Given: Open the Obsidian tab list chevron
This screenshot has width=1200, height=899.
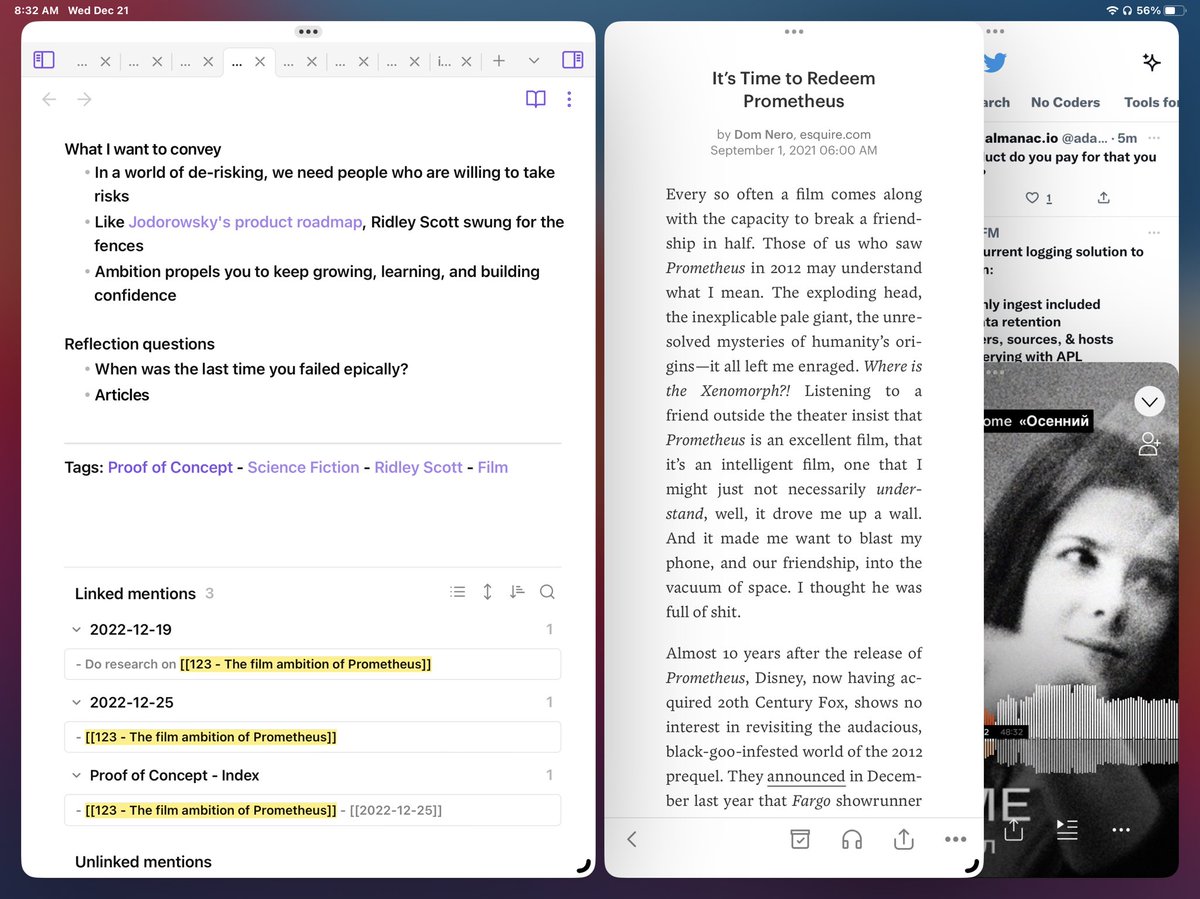Looking at the screenshot, I should 534,61.
